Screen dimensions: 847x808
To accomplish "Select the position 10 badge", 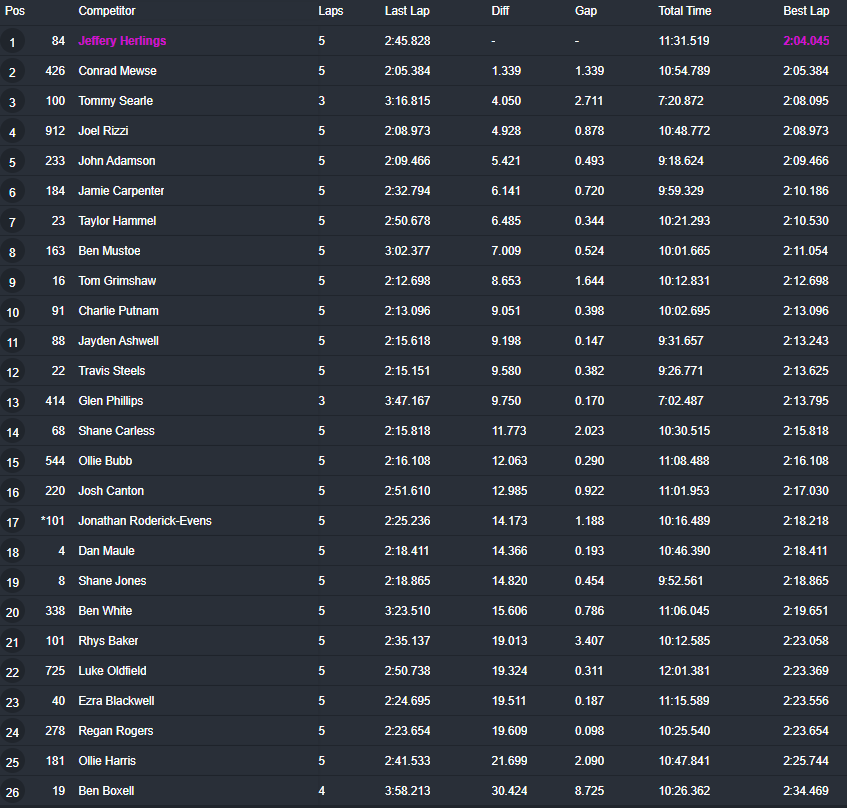I will 12,312.
